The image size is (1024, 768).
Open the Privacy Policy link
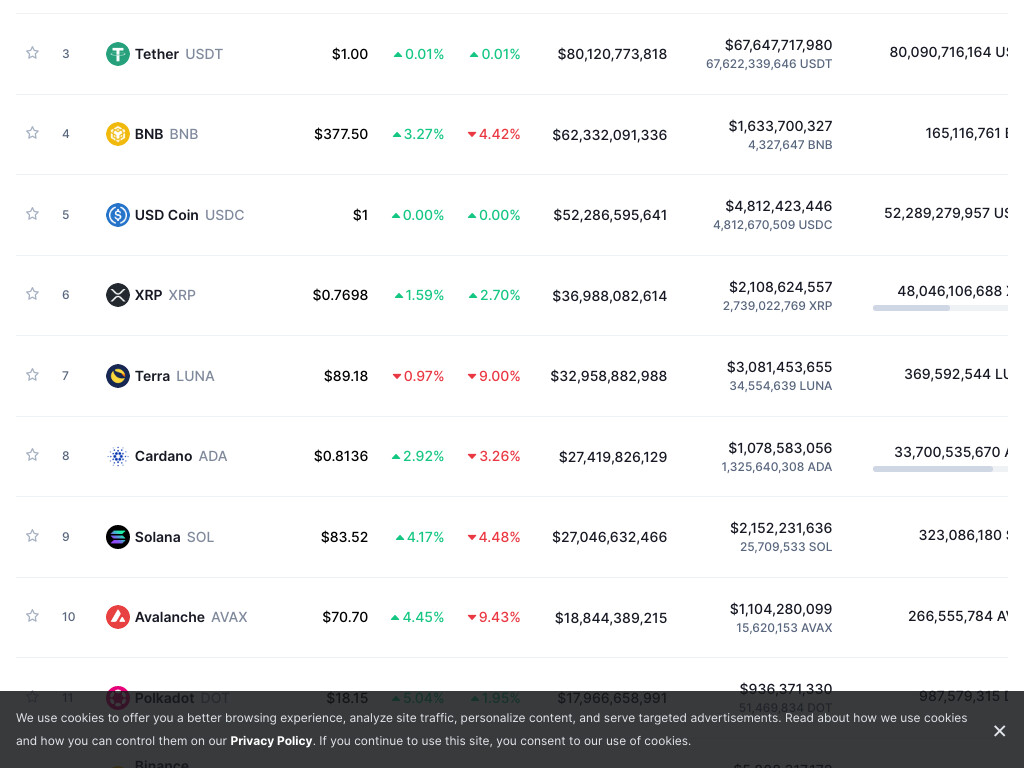point(271,741)
